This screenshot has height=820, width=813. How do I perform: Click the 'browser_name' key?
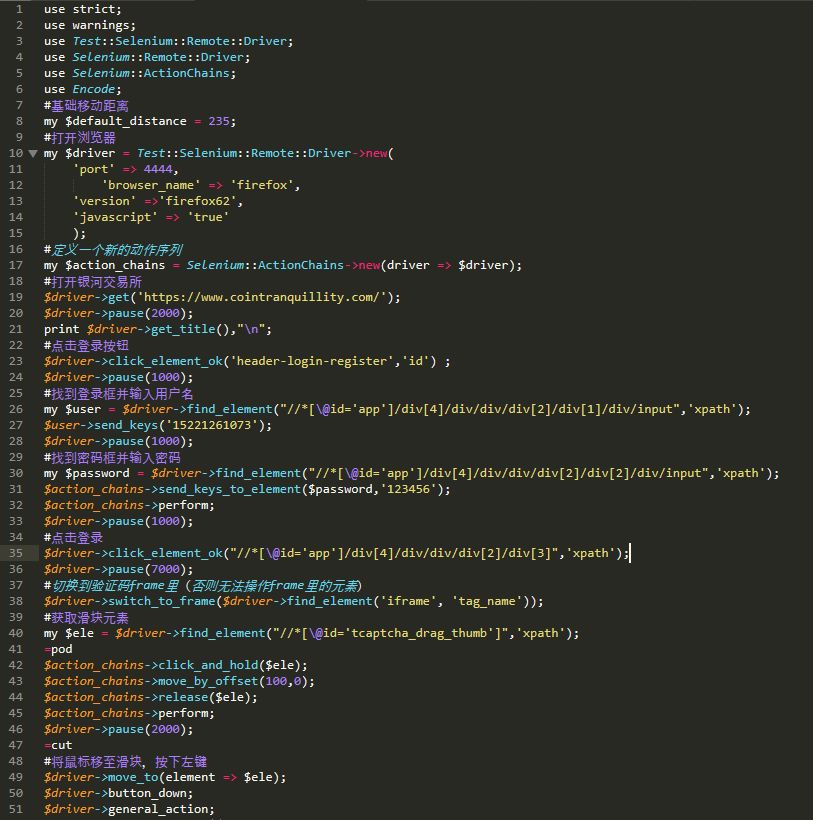(151, 185)
